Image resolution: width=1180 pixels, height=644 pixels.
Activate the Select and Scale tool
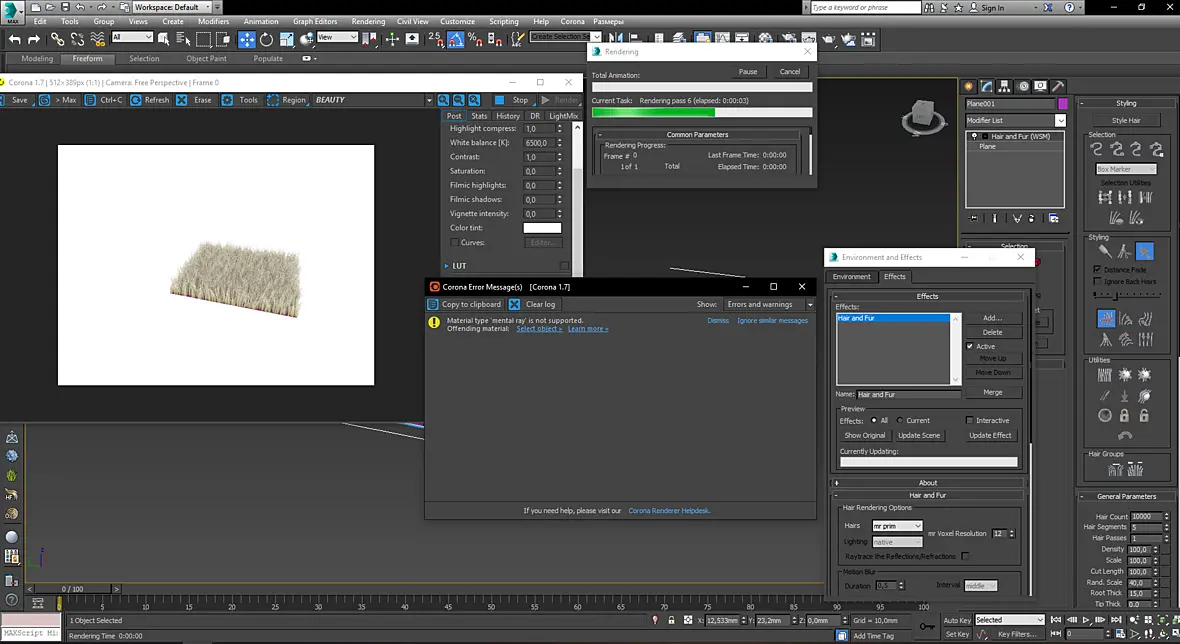click(287, 39)
